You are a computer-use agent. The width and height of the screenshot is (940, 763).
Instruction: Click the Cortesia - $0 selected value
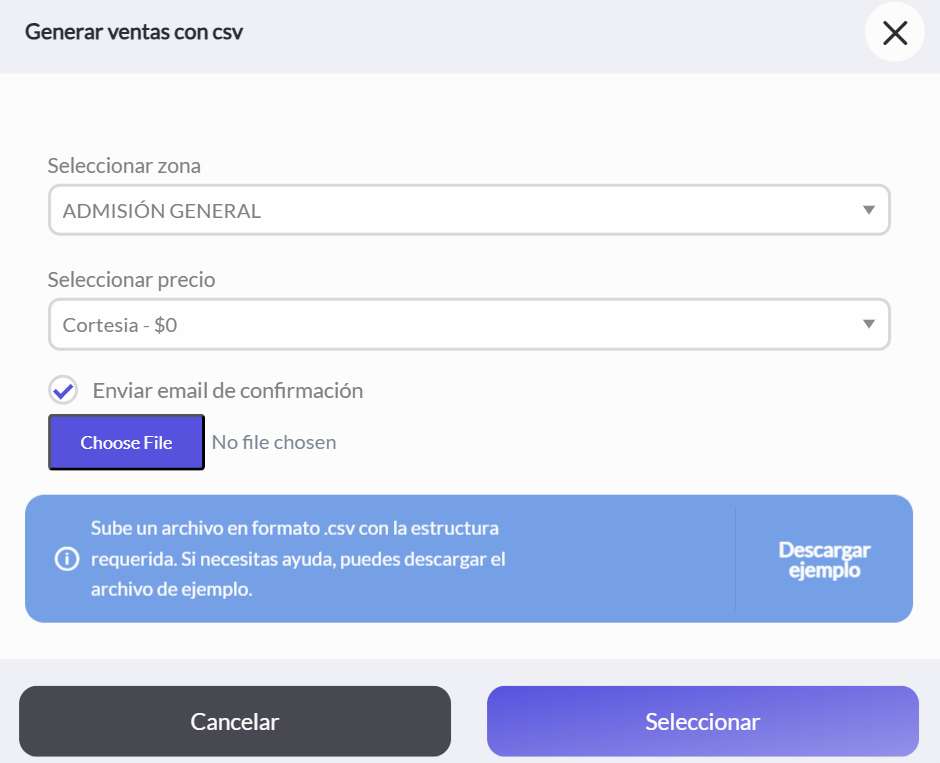point(120,325)
